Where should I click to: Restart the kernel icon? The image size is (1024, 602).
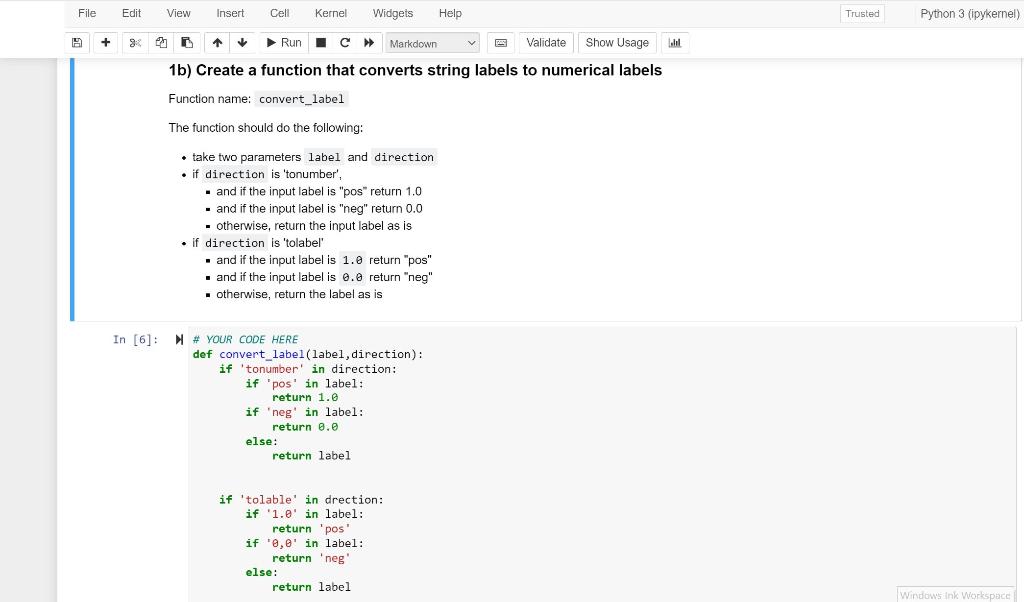pos(345,43)
